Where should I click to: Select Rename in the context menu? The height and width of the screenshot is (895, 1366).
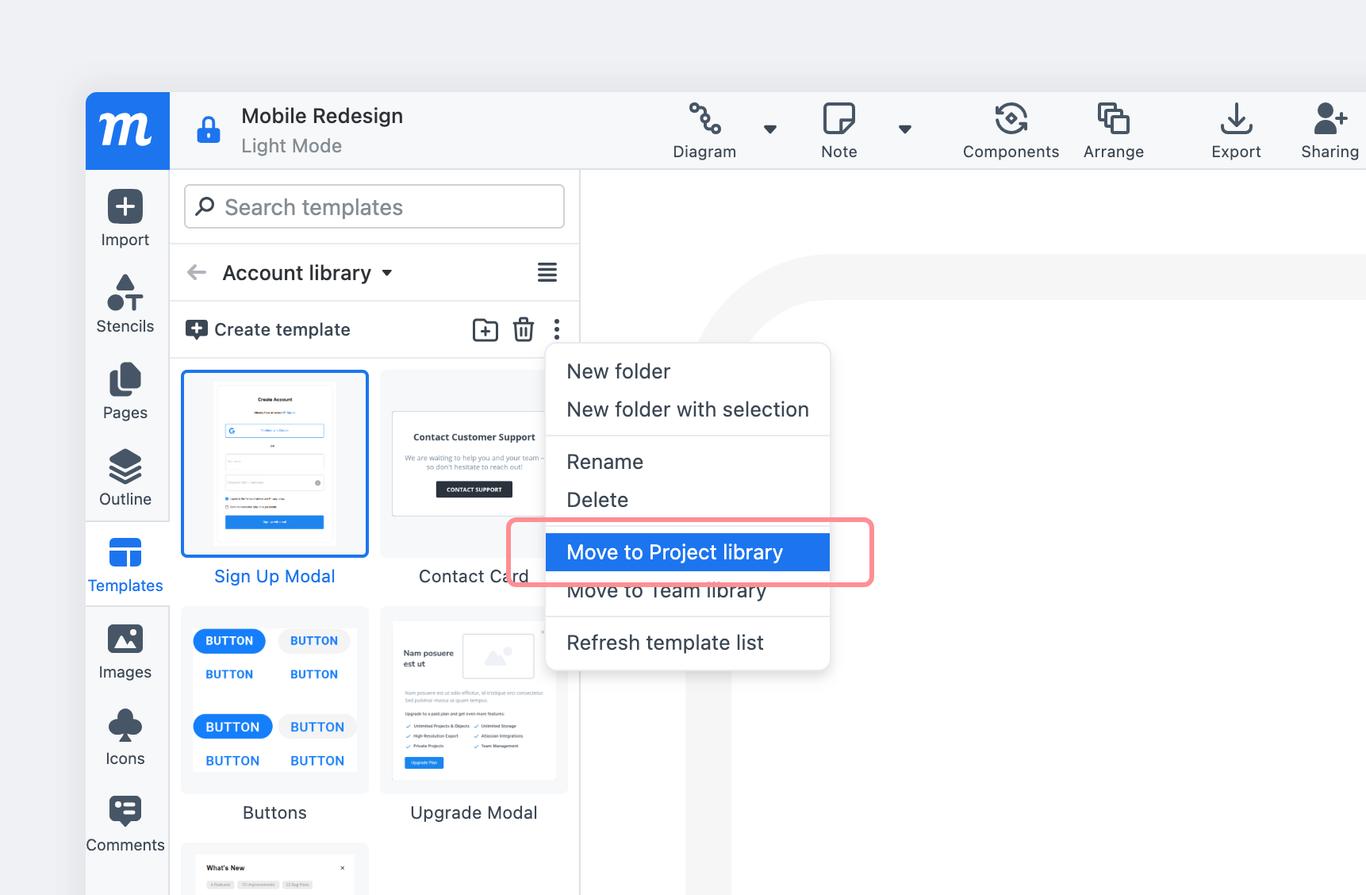pos(688,461)
